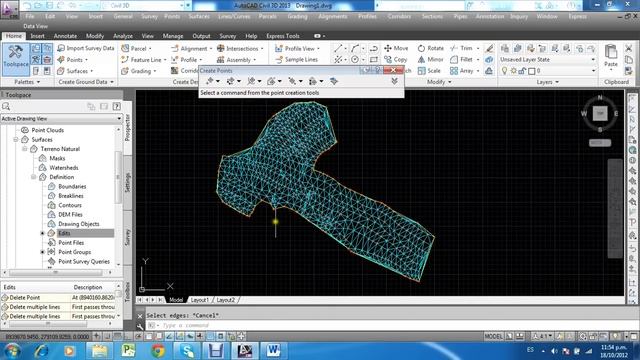Click the Cut scissors icon in Clipboard
Image resolution: width=640 pixels, height=360 pixels.
(629, 48)
